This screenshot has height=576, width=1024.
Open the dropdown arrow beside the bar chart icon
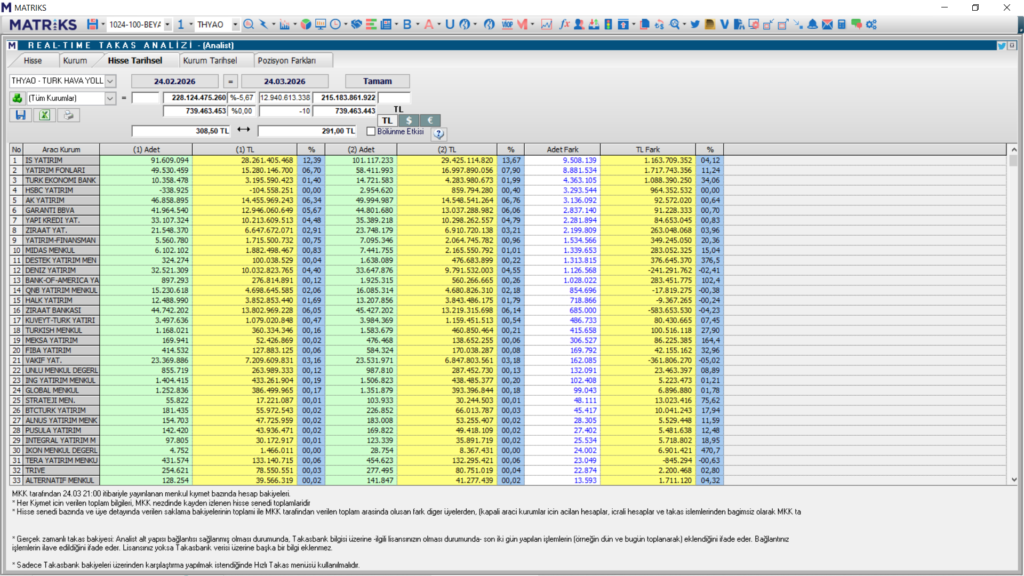(x=294, y=24)
